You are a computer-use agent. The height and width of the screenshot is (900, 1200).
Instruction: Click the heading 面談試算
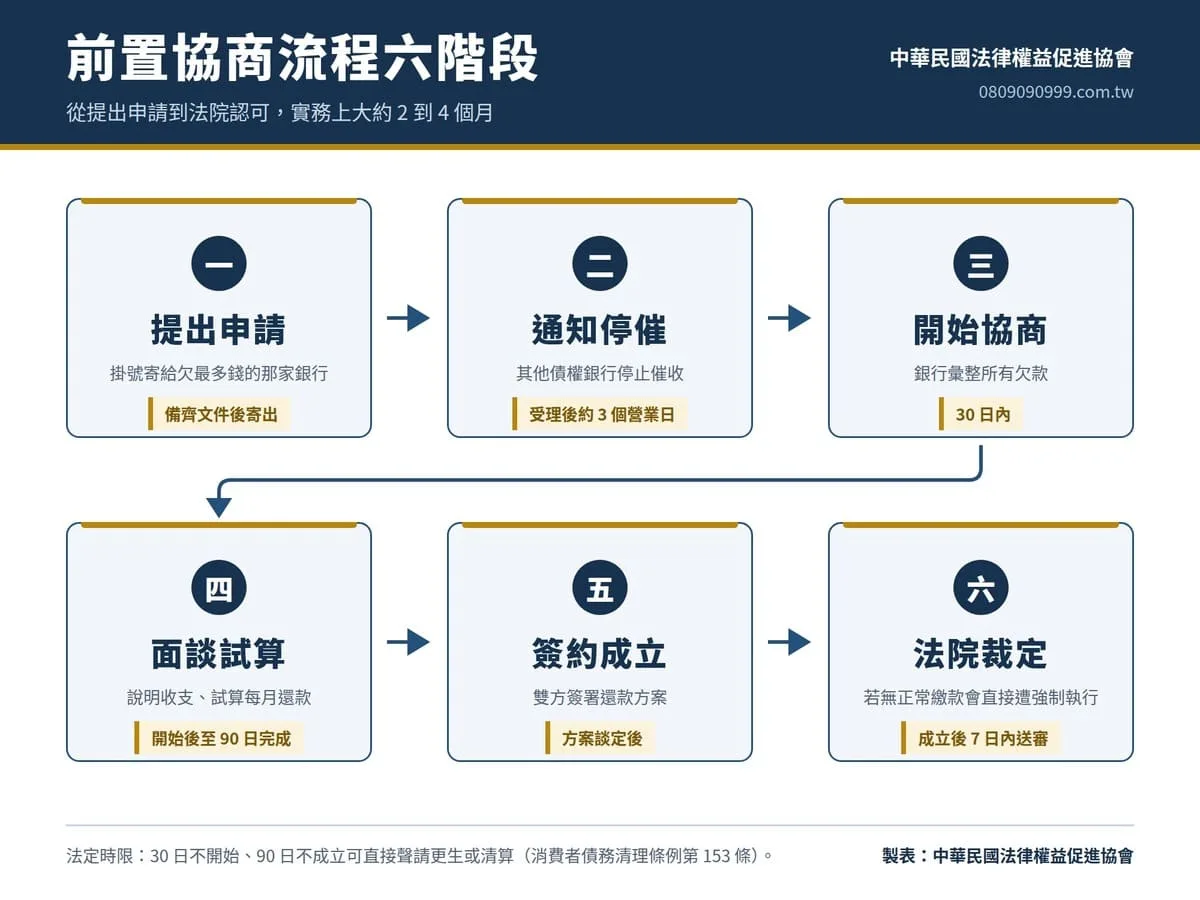pyautogui.click(x=218, y=654)
